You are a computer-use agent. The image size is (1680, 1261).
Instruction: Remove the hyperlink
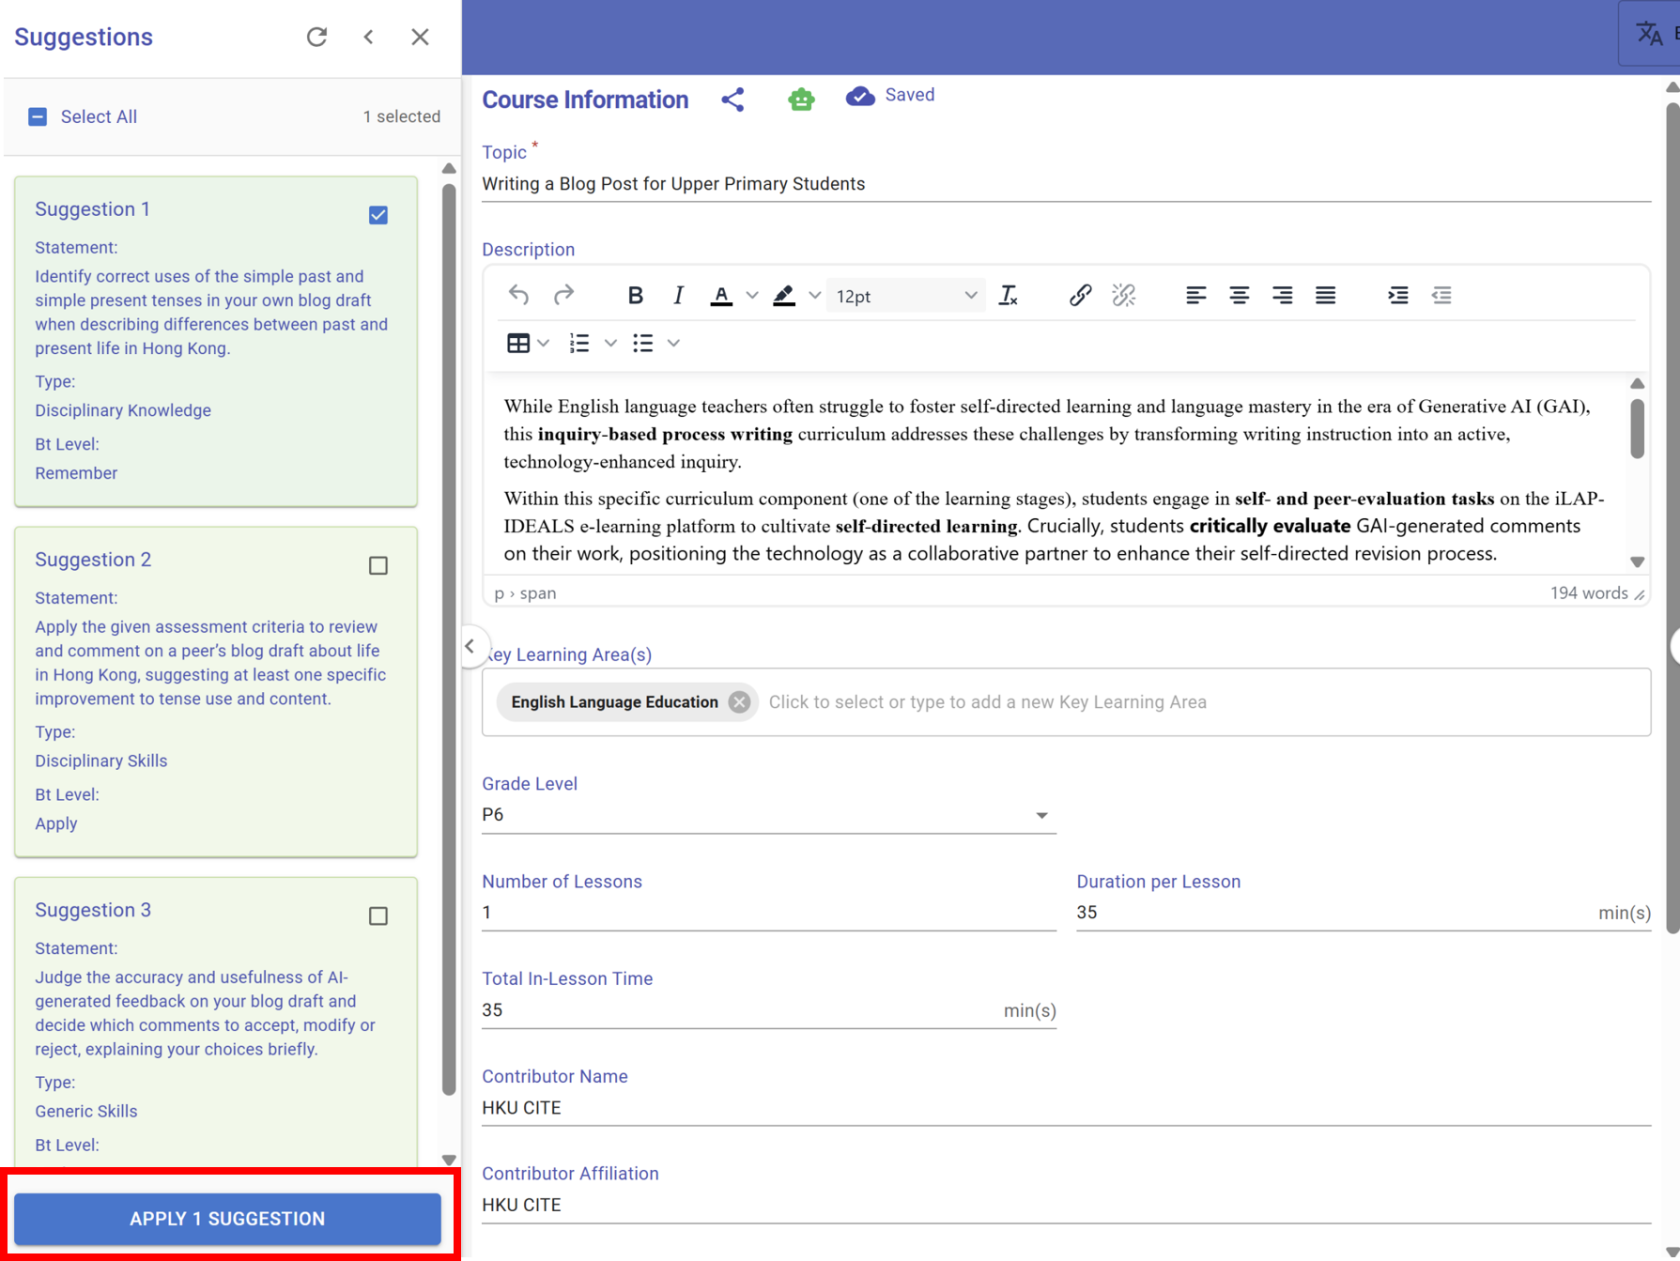click(1124, 295)
